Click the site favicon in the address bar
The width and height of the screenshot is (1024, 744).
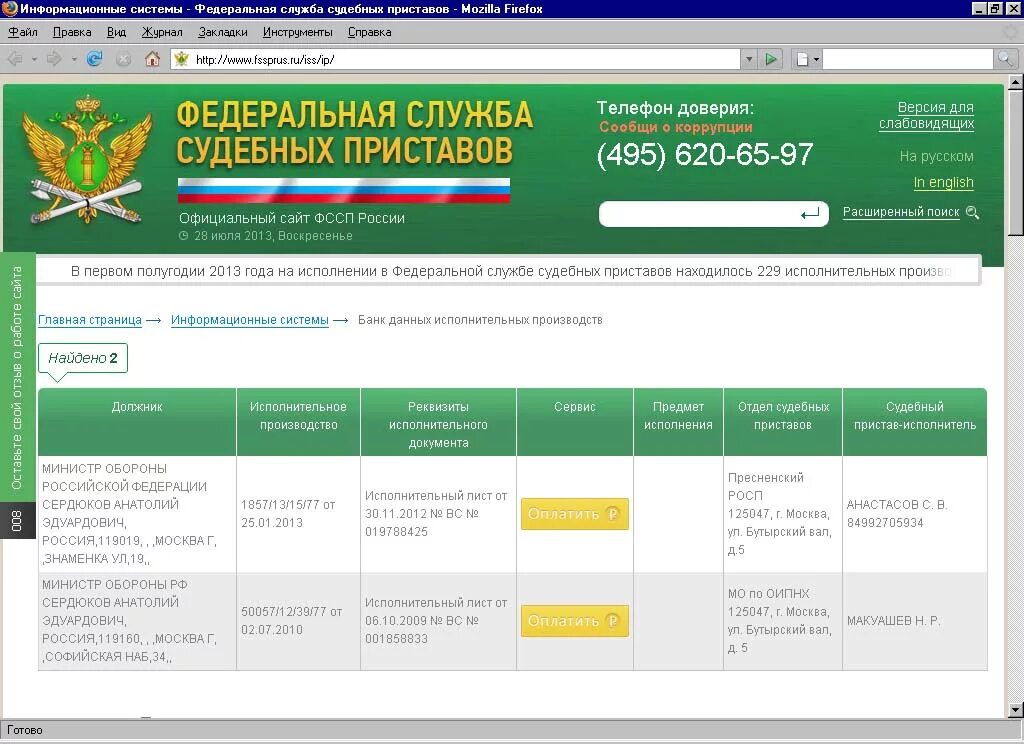tap(180, 60)
